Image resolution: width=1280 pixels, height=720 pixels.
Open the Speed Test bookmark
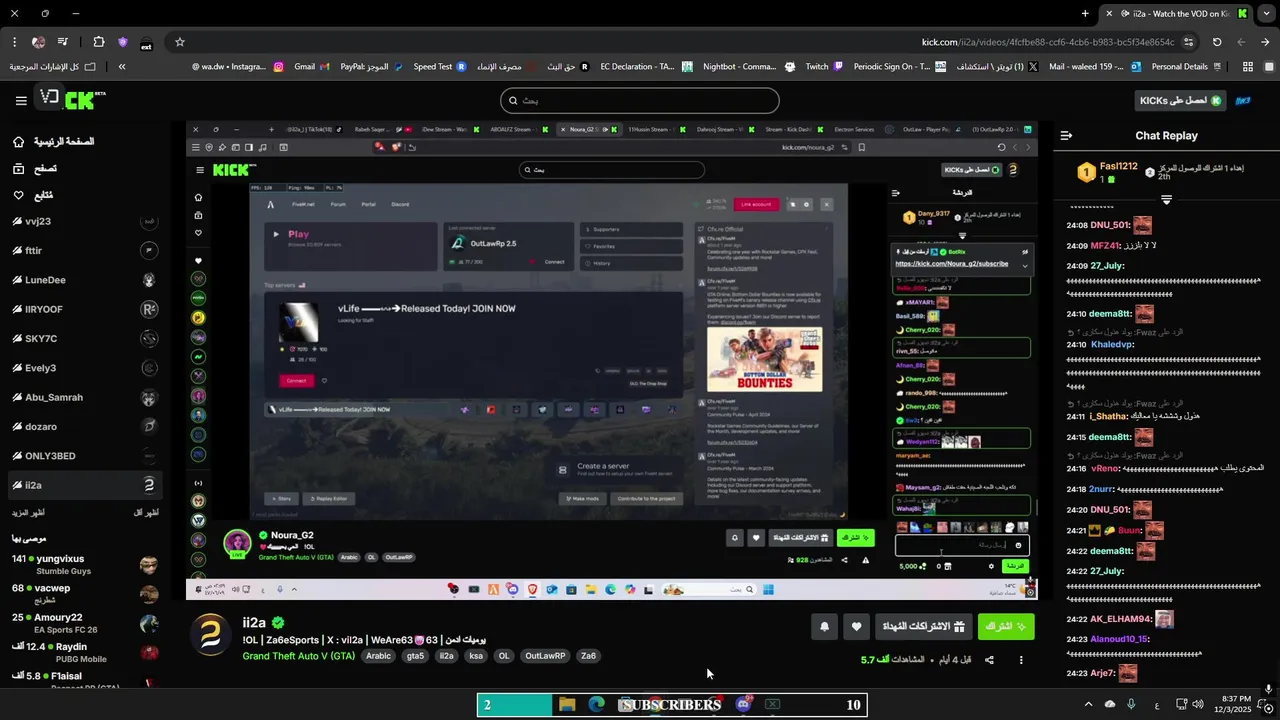(440, 67)
